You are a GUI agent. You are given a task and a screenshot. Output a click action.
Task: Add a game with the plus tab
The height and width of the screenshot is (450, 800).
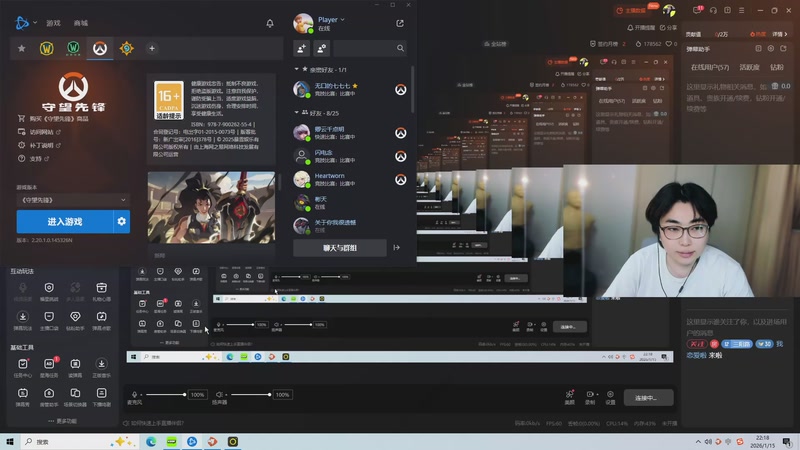(x=152, y=48)
